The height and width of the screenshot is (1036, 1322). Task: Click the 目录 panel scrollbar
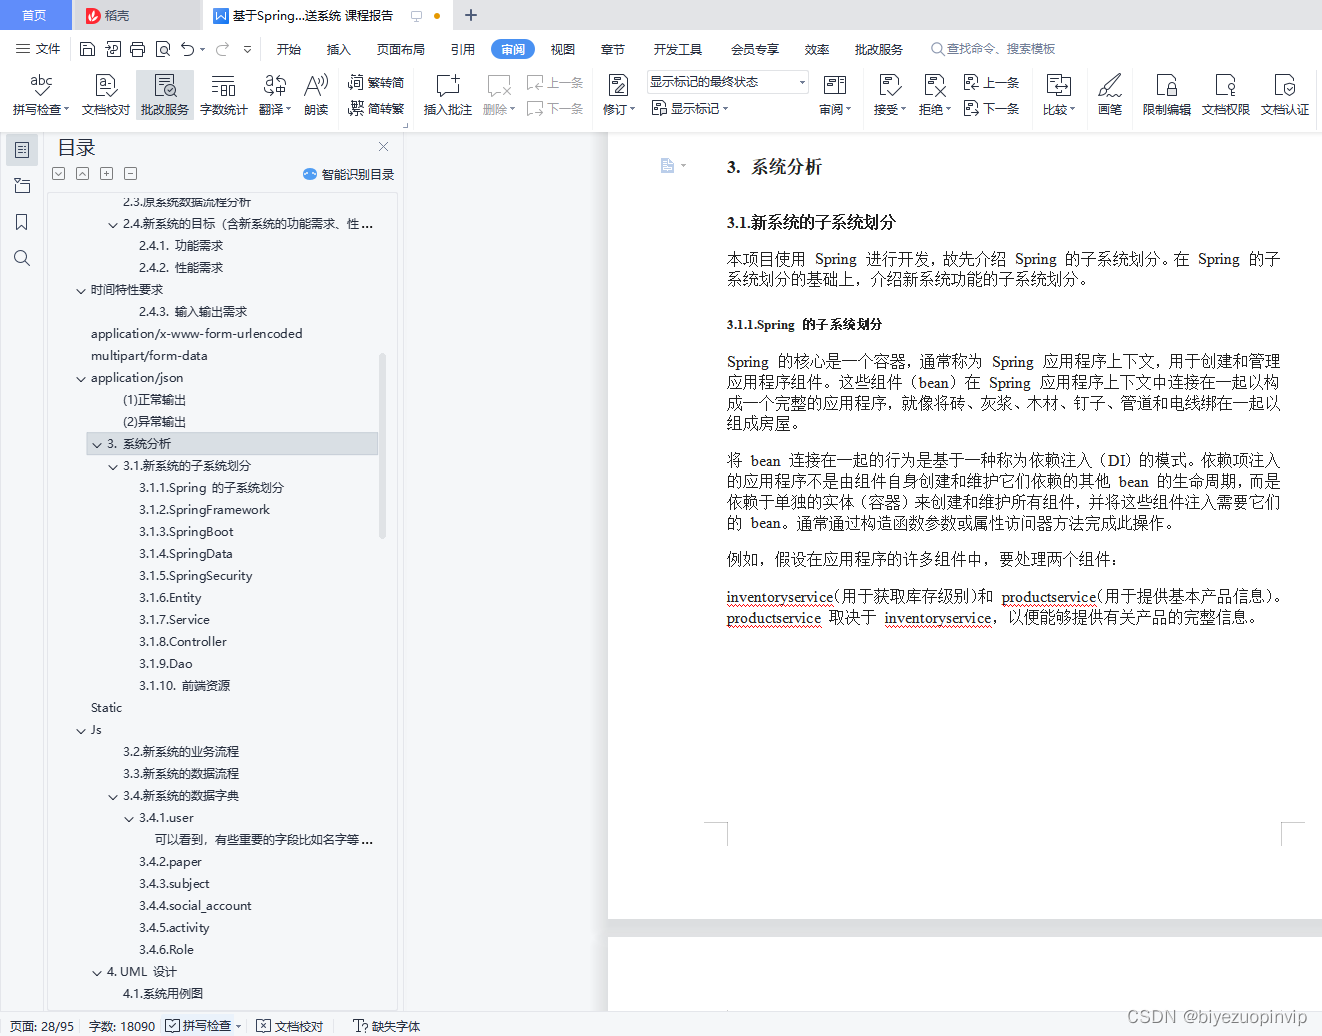382,440
